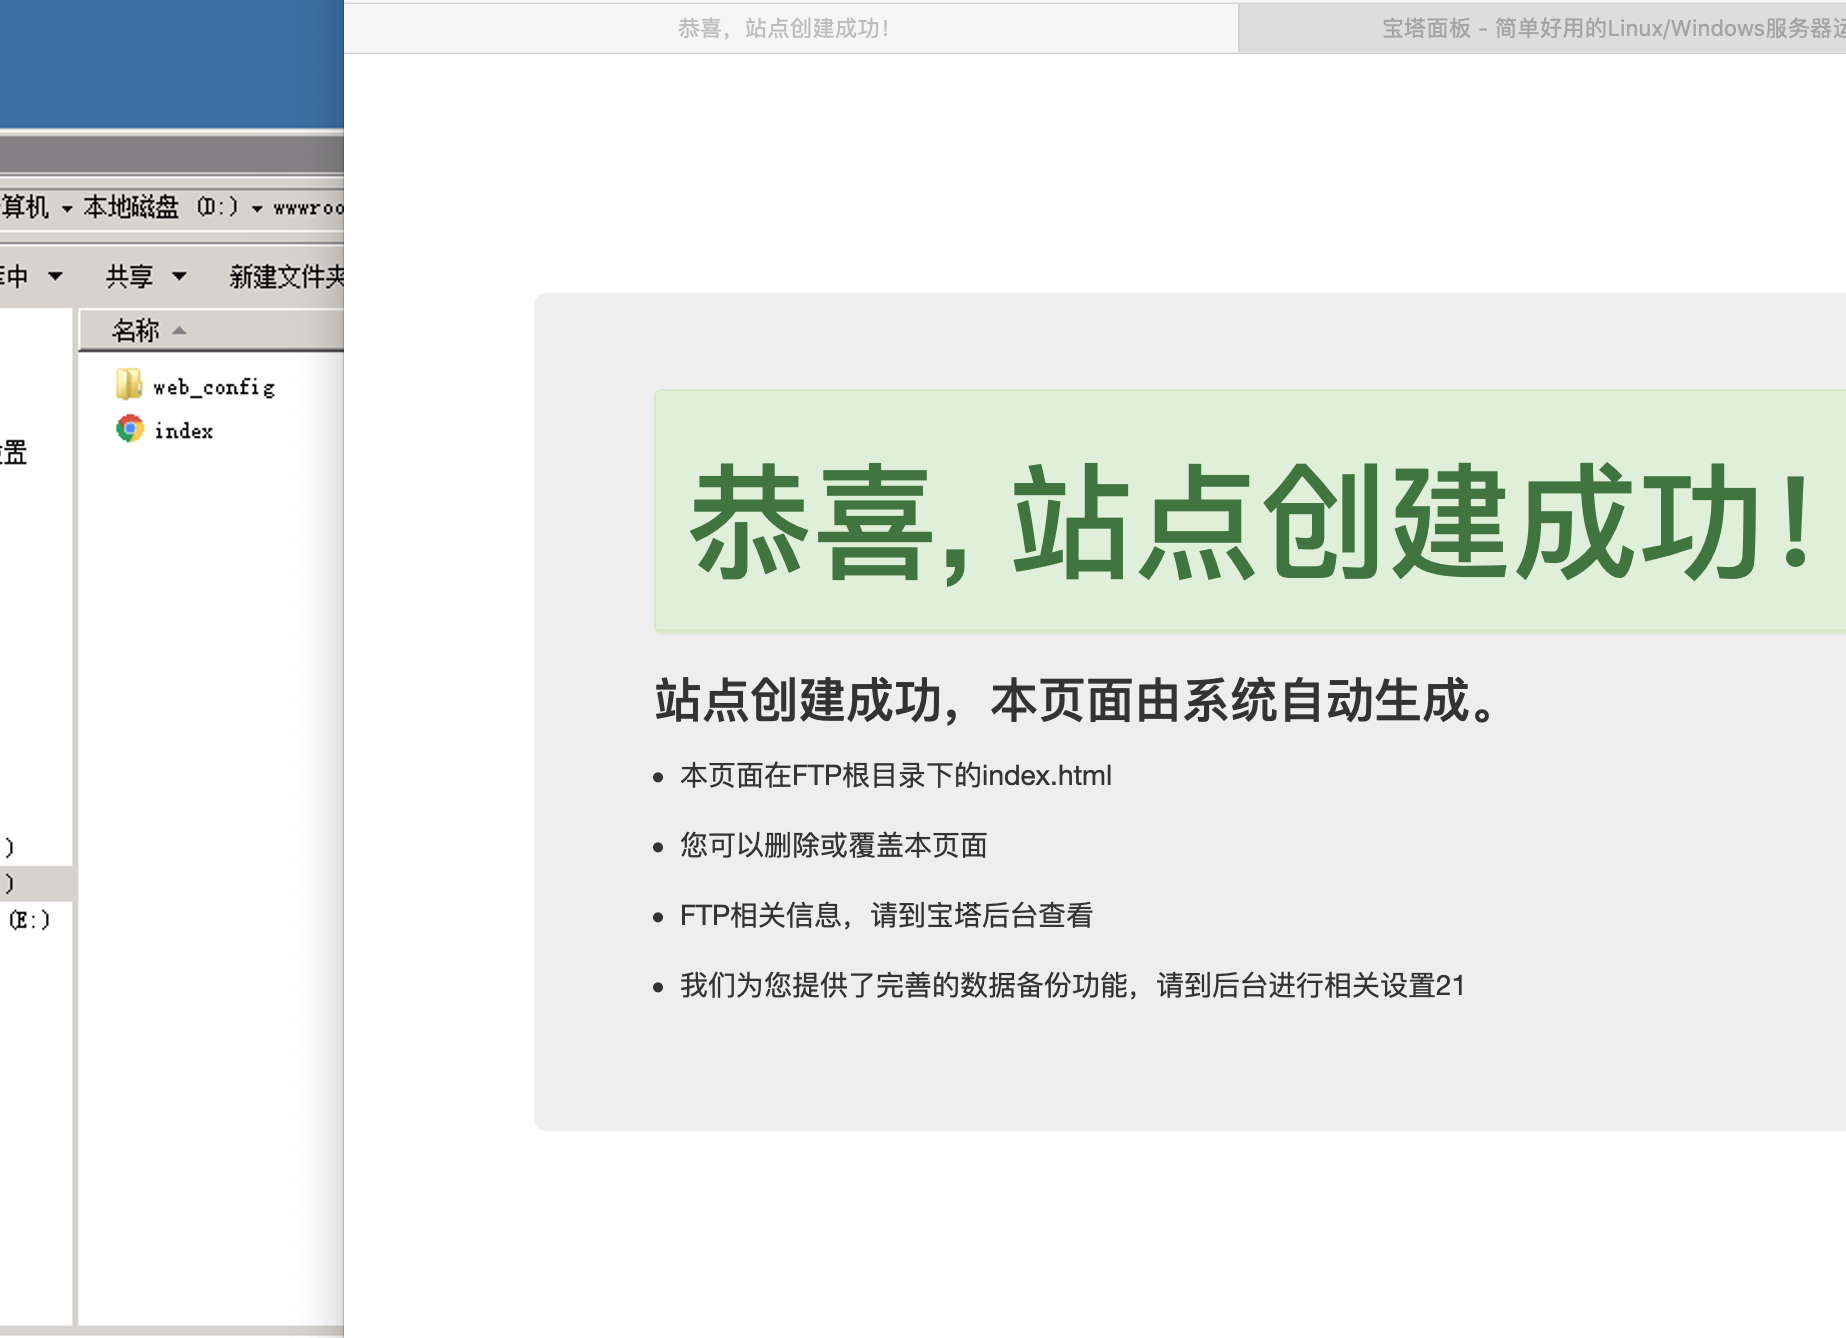Click the FTP相关信息，请到宝塔后台查看 line
The height and width of the screenshot is (1338, 1846).
coord(887,915)
